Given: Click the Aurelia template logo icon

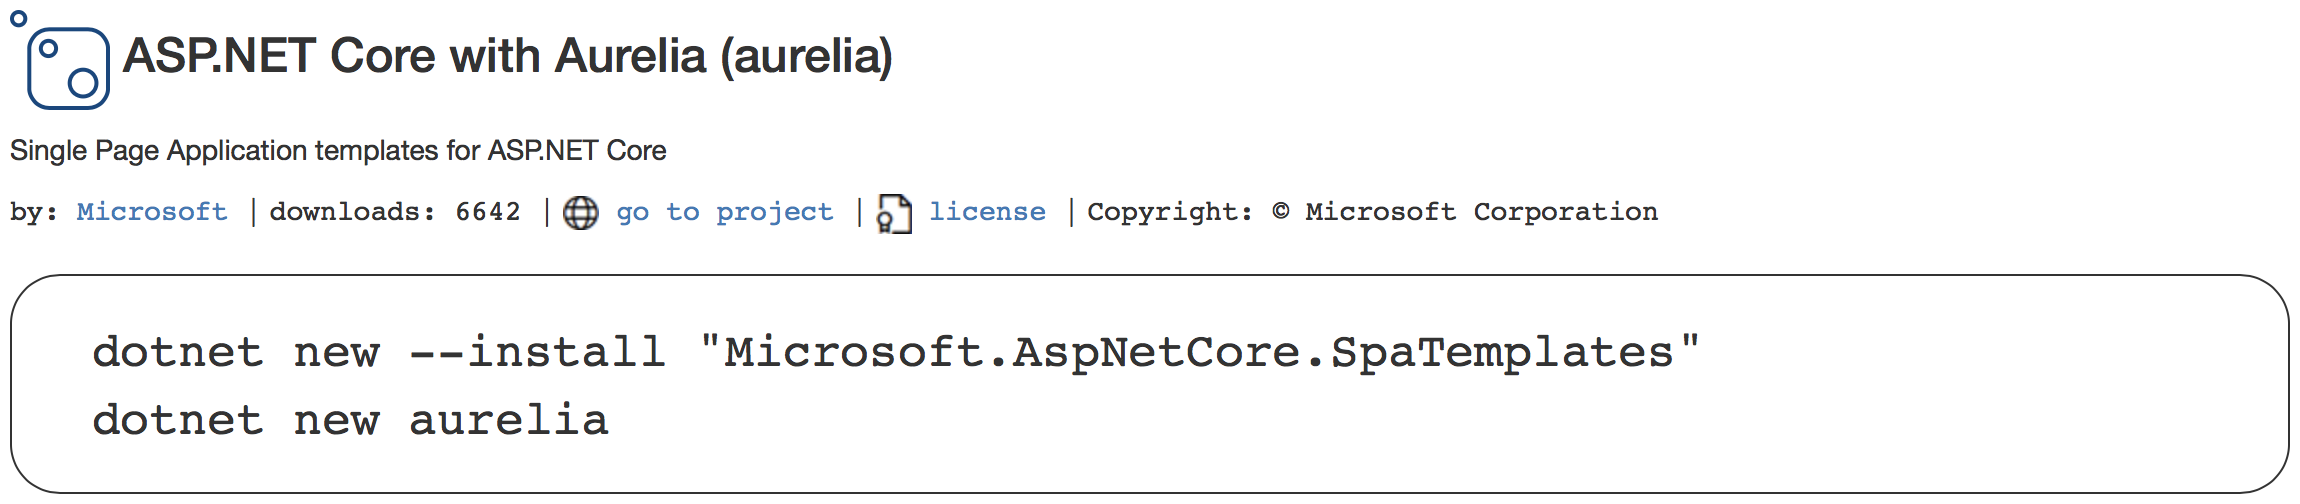Looking at the screenshot, I should [x=68, y=68].
